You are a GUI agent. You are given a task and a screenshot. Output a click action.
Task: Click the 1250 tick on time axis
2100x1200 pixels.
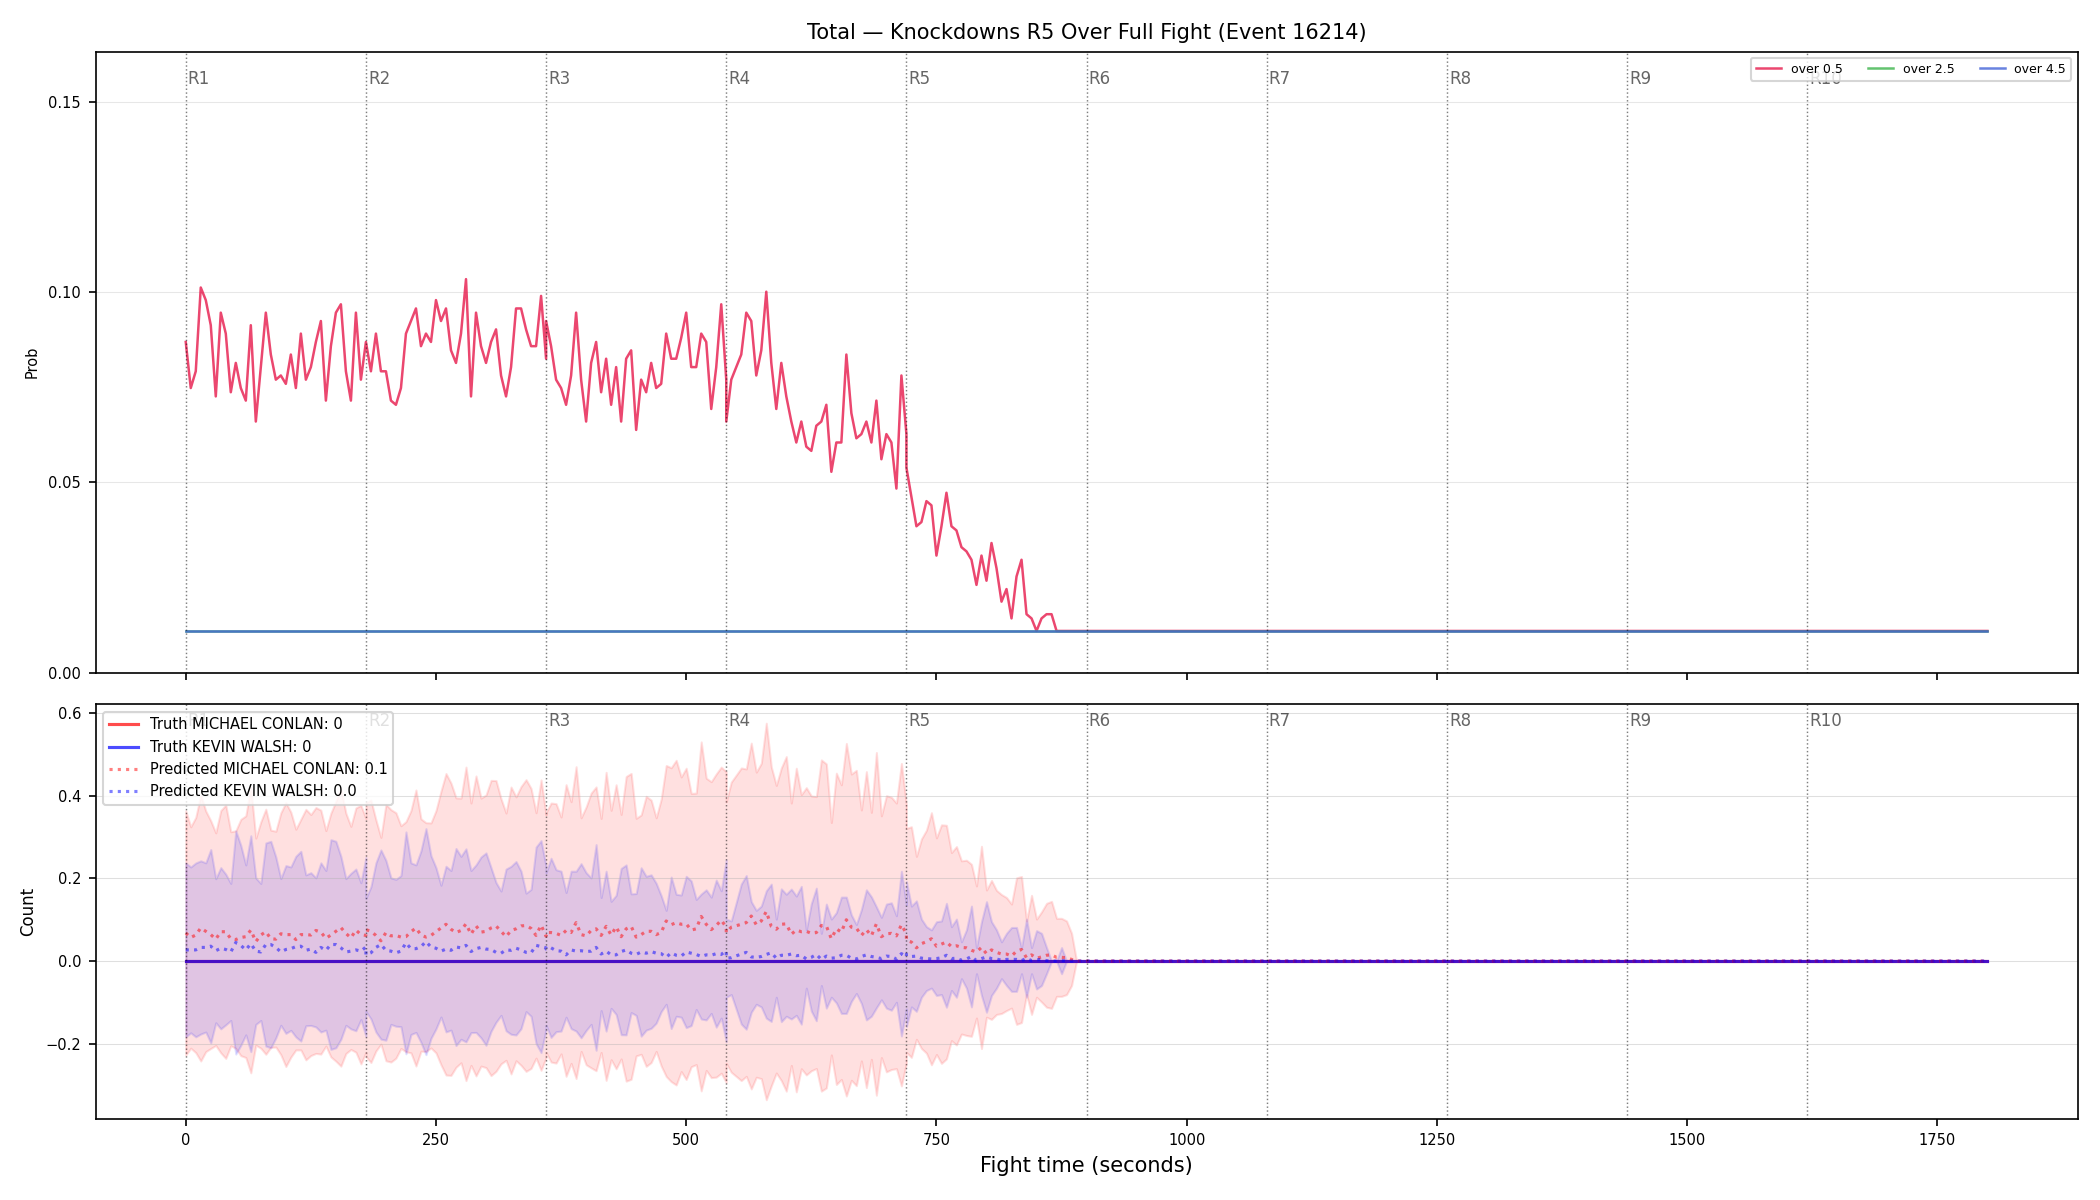pyautogui.click(x=1437, y=1139)
